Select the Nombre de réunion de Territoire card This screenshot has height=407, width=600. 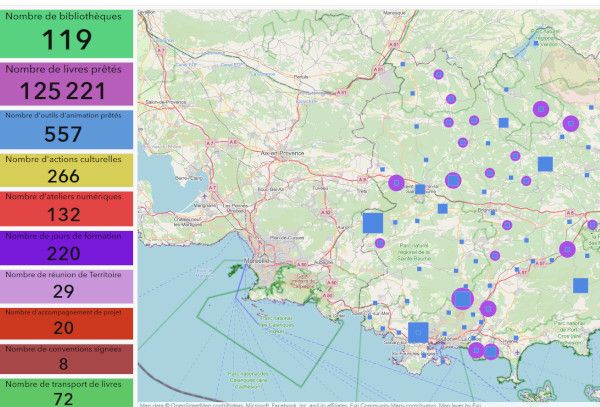pyautogui.click(x=67, y=285)
